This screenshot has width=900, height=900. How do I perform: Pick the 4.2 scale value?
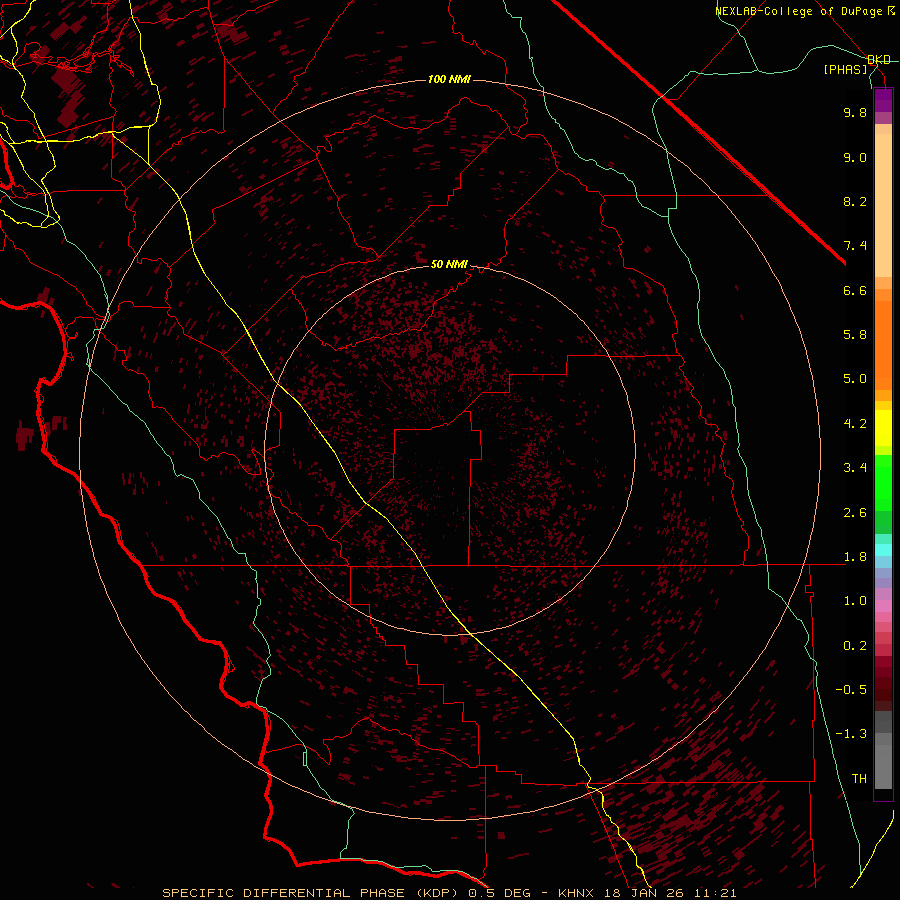click(855, 424)
